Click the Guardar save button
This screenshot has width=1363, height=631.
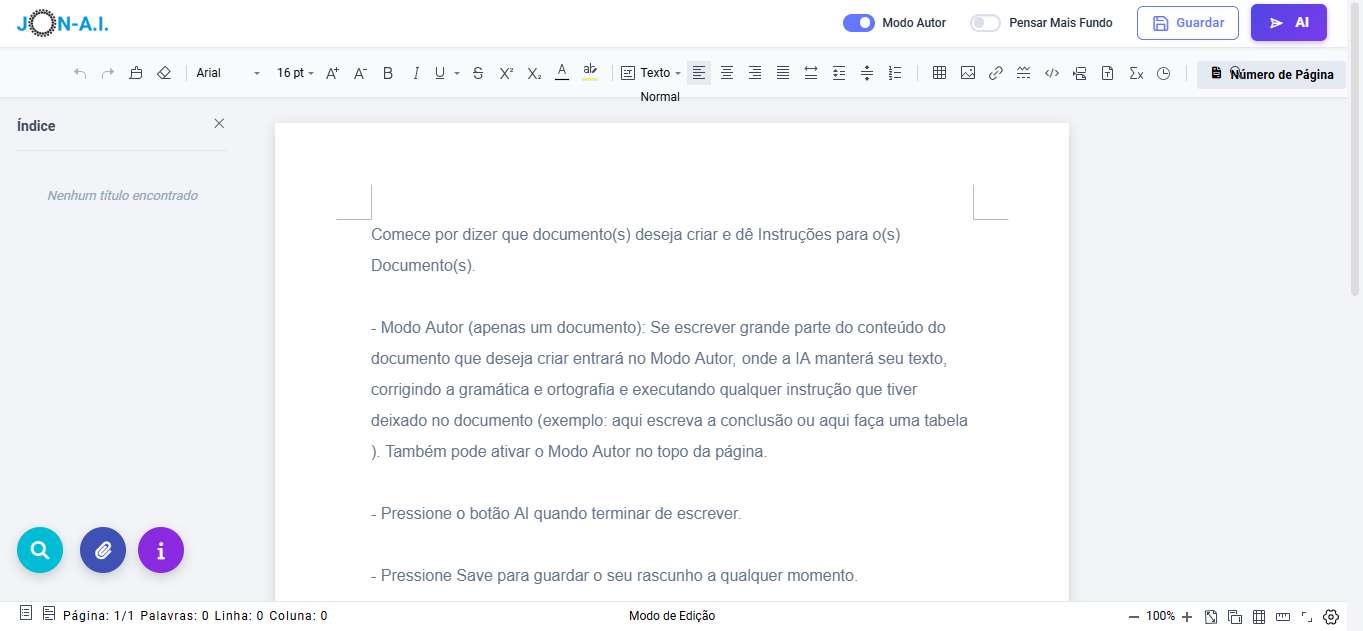1188,23
